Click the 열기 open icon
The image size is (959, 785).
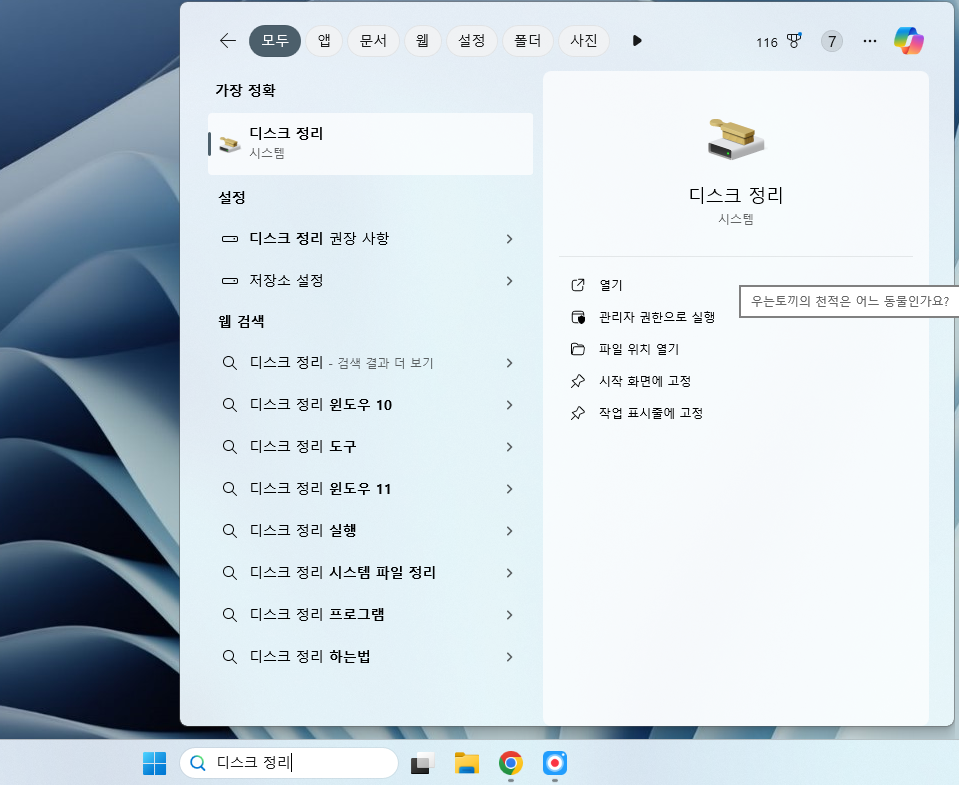[577, 285]
